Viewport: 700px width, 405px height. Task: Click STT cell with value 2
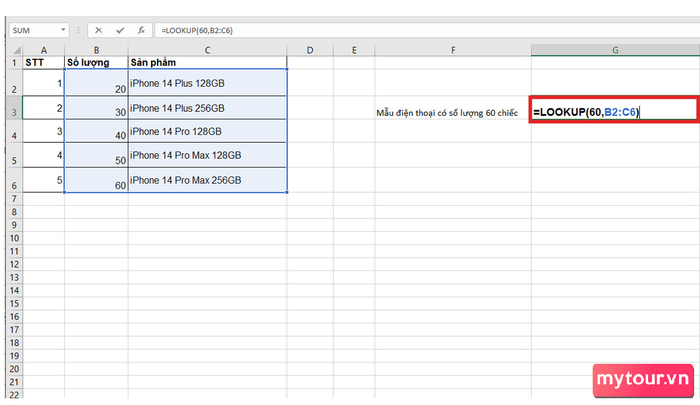pyautogui.click(x=44, y=108)
